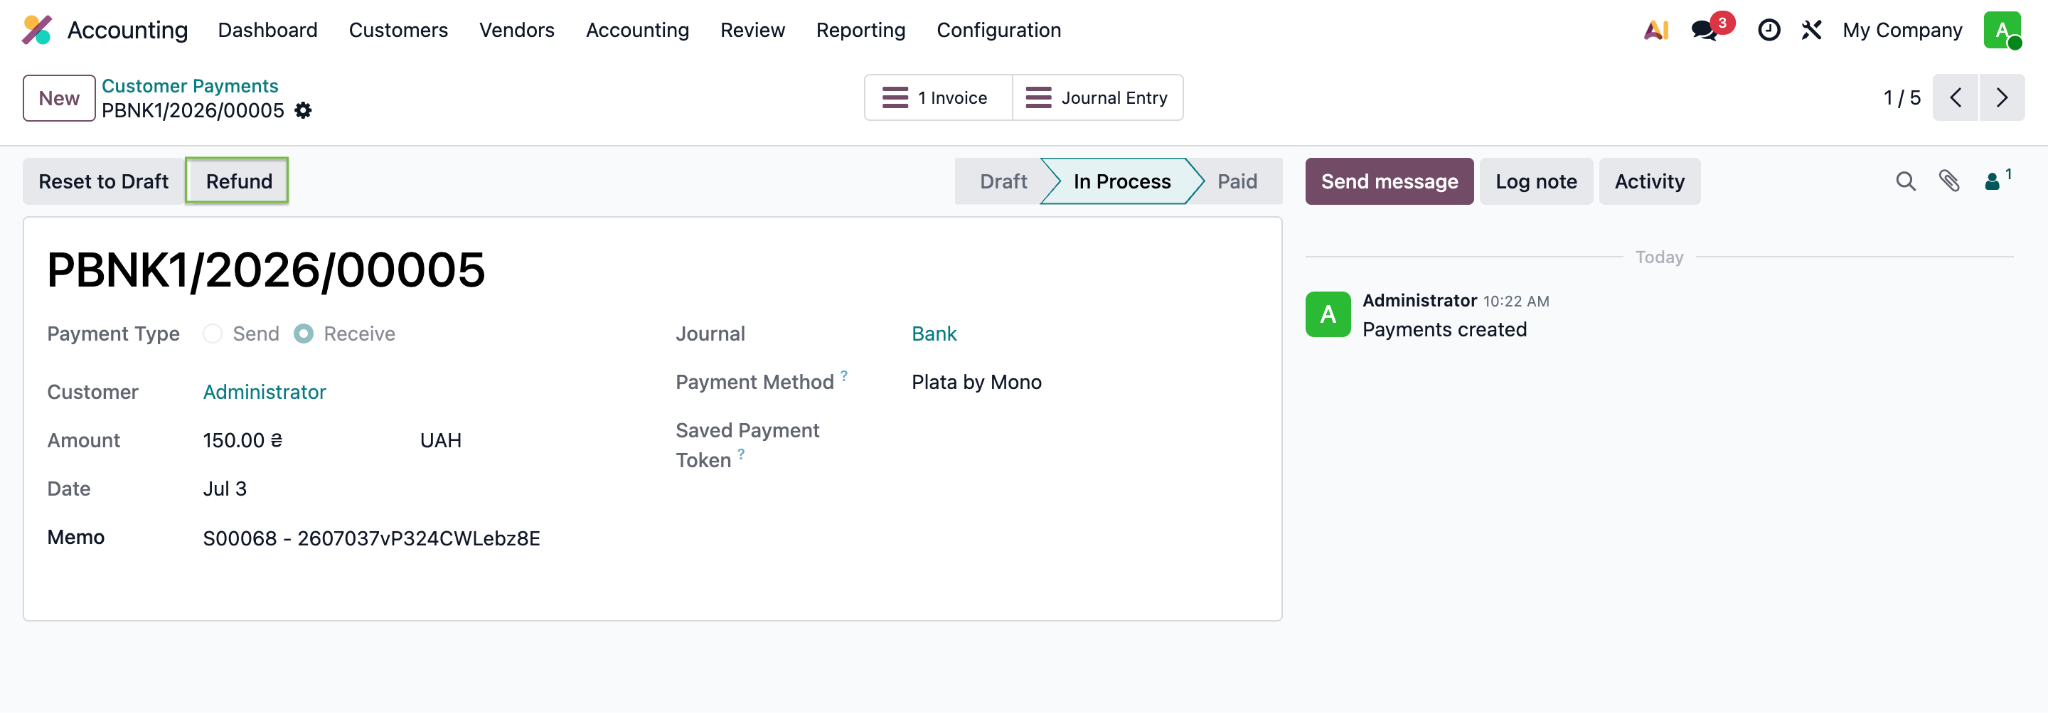This screenshot has height=713, width=2048.
Task: Show followers icon in chatter
Action: [x=1997, y=180]
